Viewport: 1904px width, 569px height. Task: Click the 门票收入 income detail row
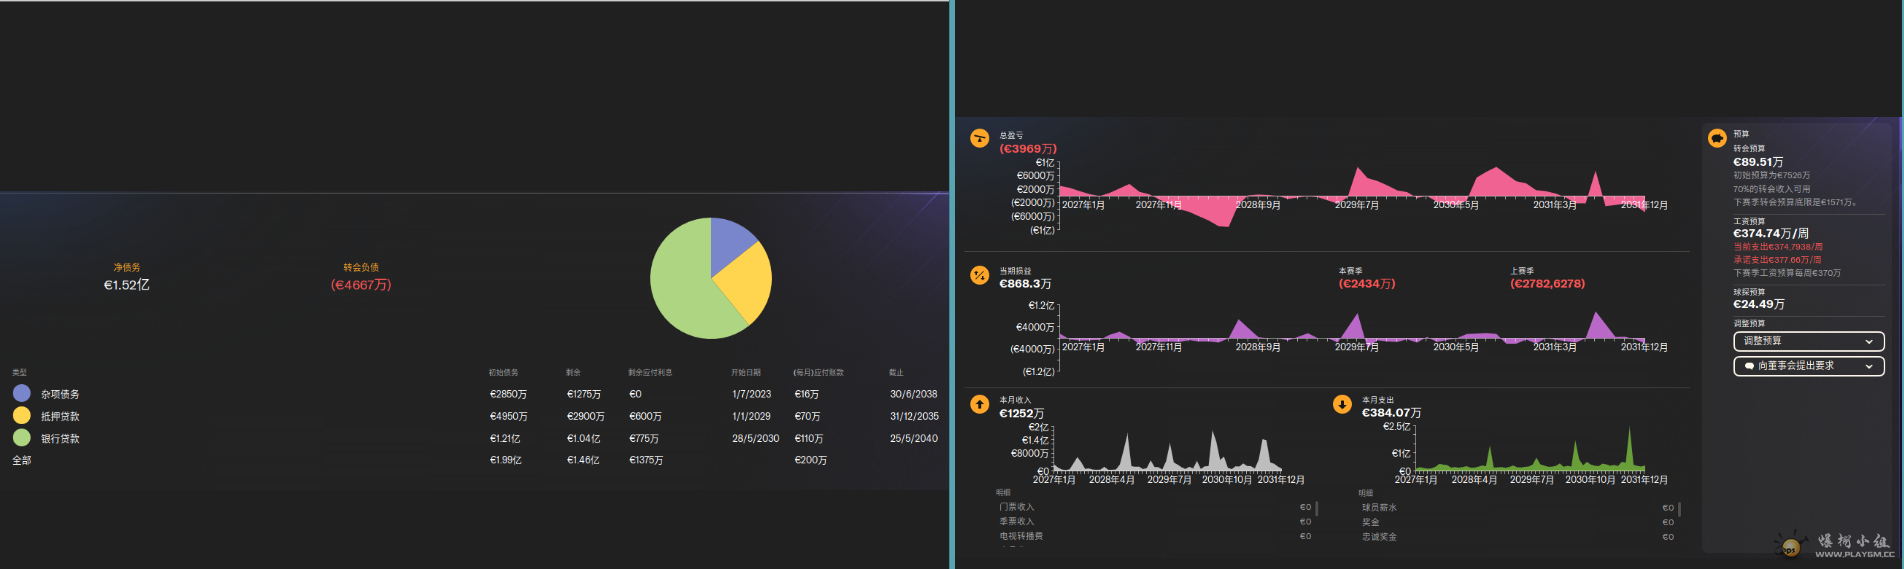pyautogui.click(x=1154, y=507)
